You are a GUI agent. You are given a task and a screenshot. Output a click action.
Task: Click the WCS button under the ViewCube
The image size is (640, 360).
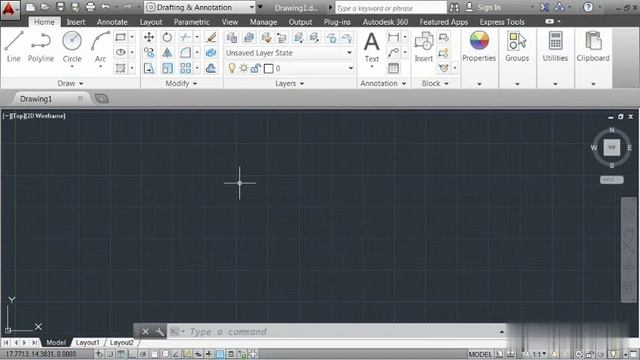click(611, 180)
